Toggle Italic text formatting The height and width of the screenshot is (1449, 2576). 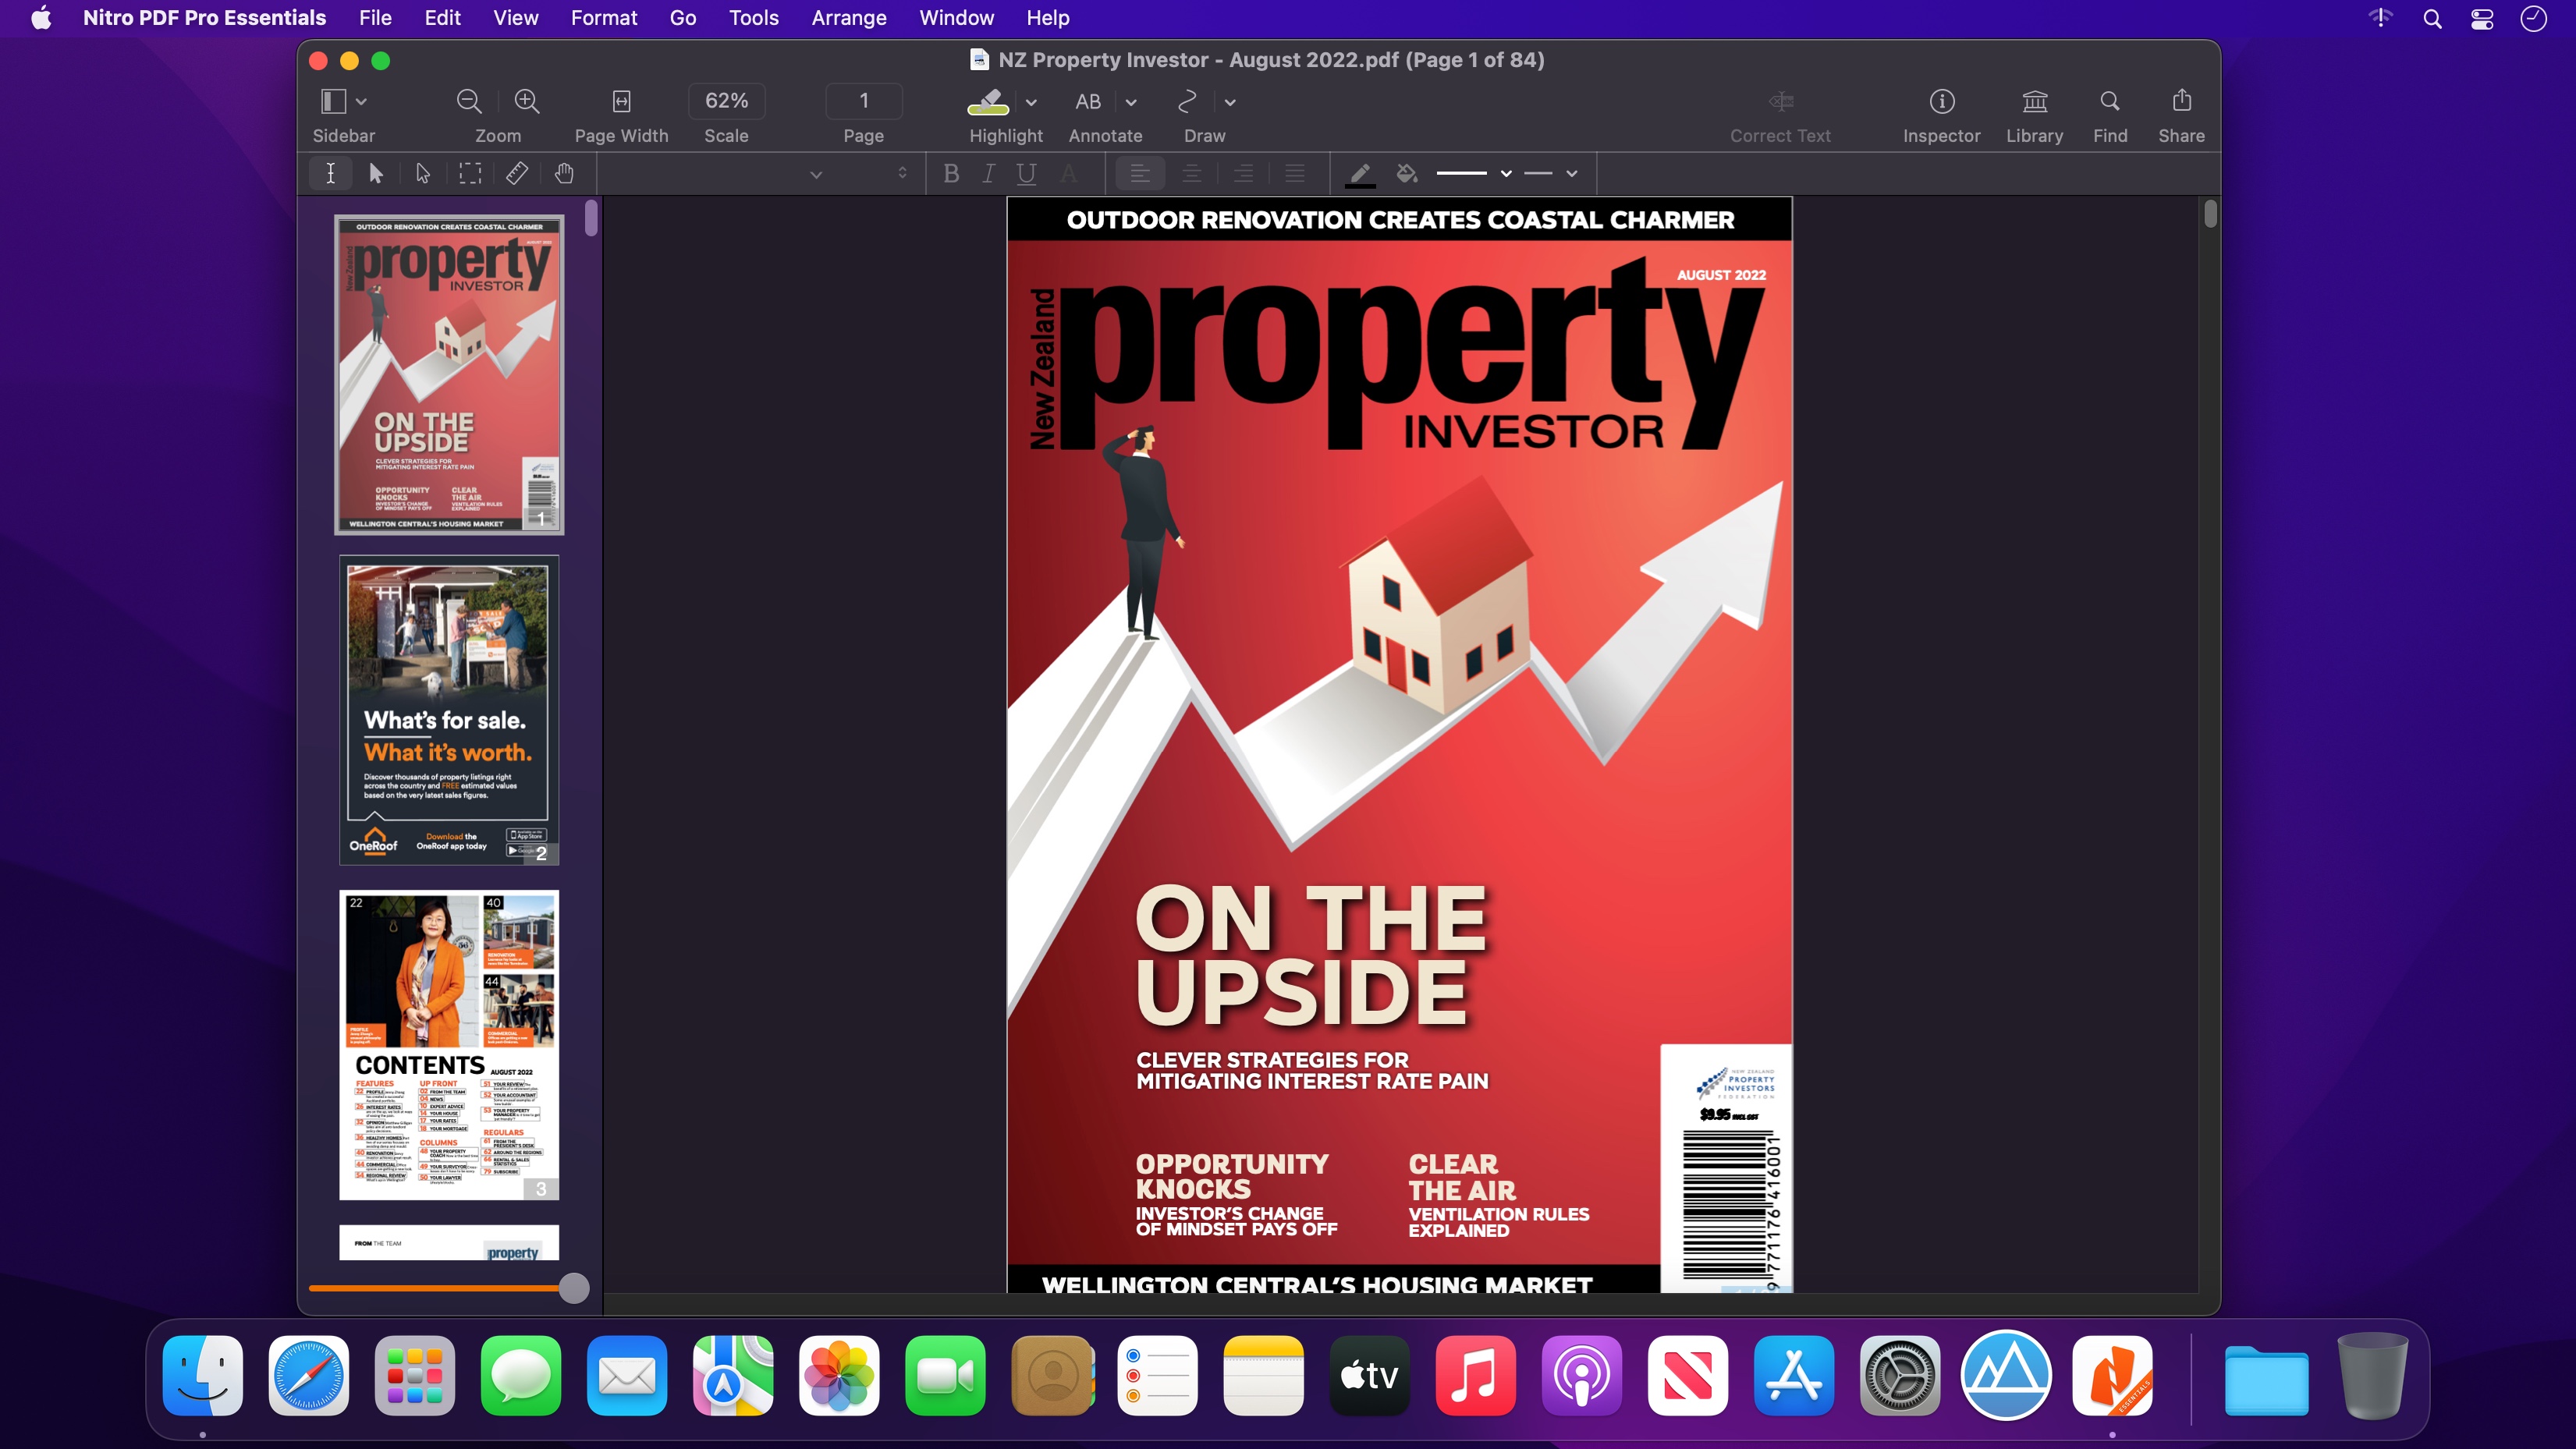[x=988, y=174]
